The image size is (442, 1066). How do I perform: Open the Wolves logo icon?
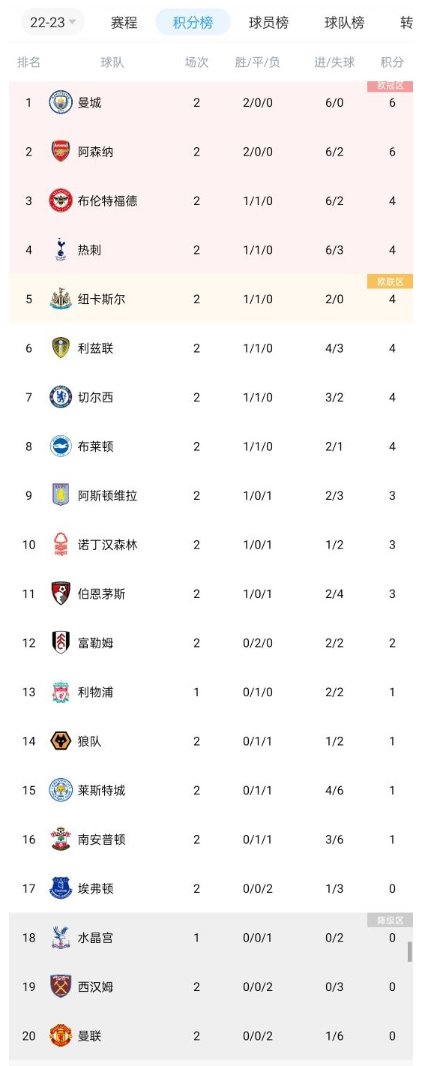coord(61,741)
